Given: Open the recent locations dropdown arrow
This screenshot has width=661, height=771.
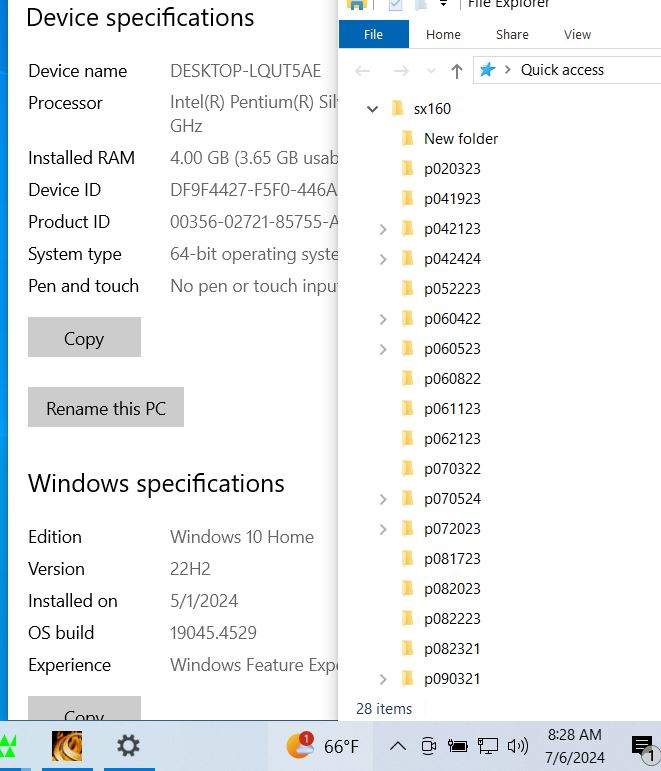Looking at the screenshot, I should (x=431, y=71).
